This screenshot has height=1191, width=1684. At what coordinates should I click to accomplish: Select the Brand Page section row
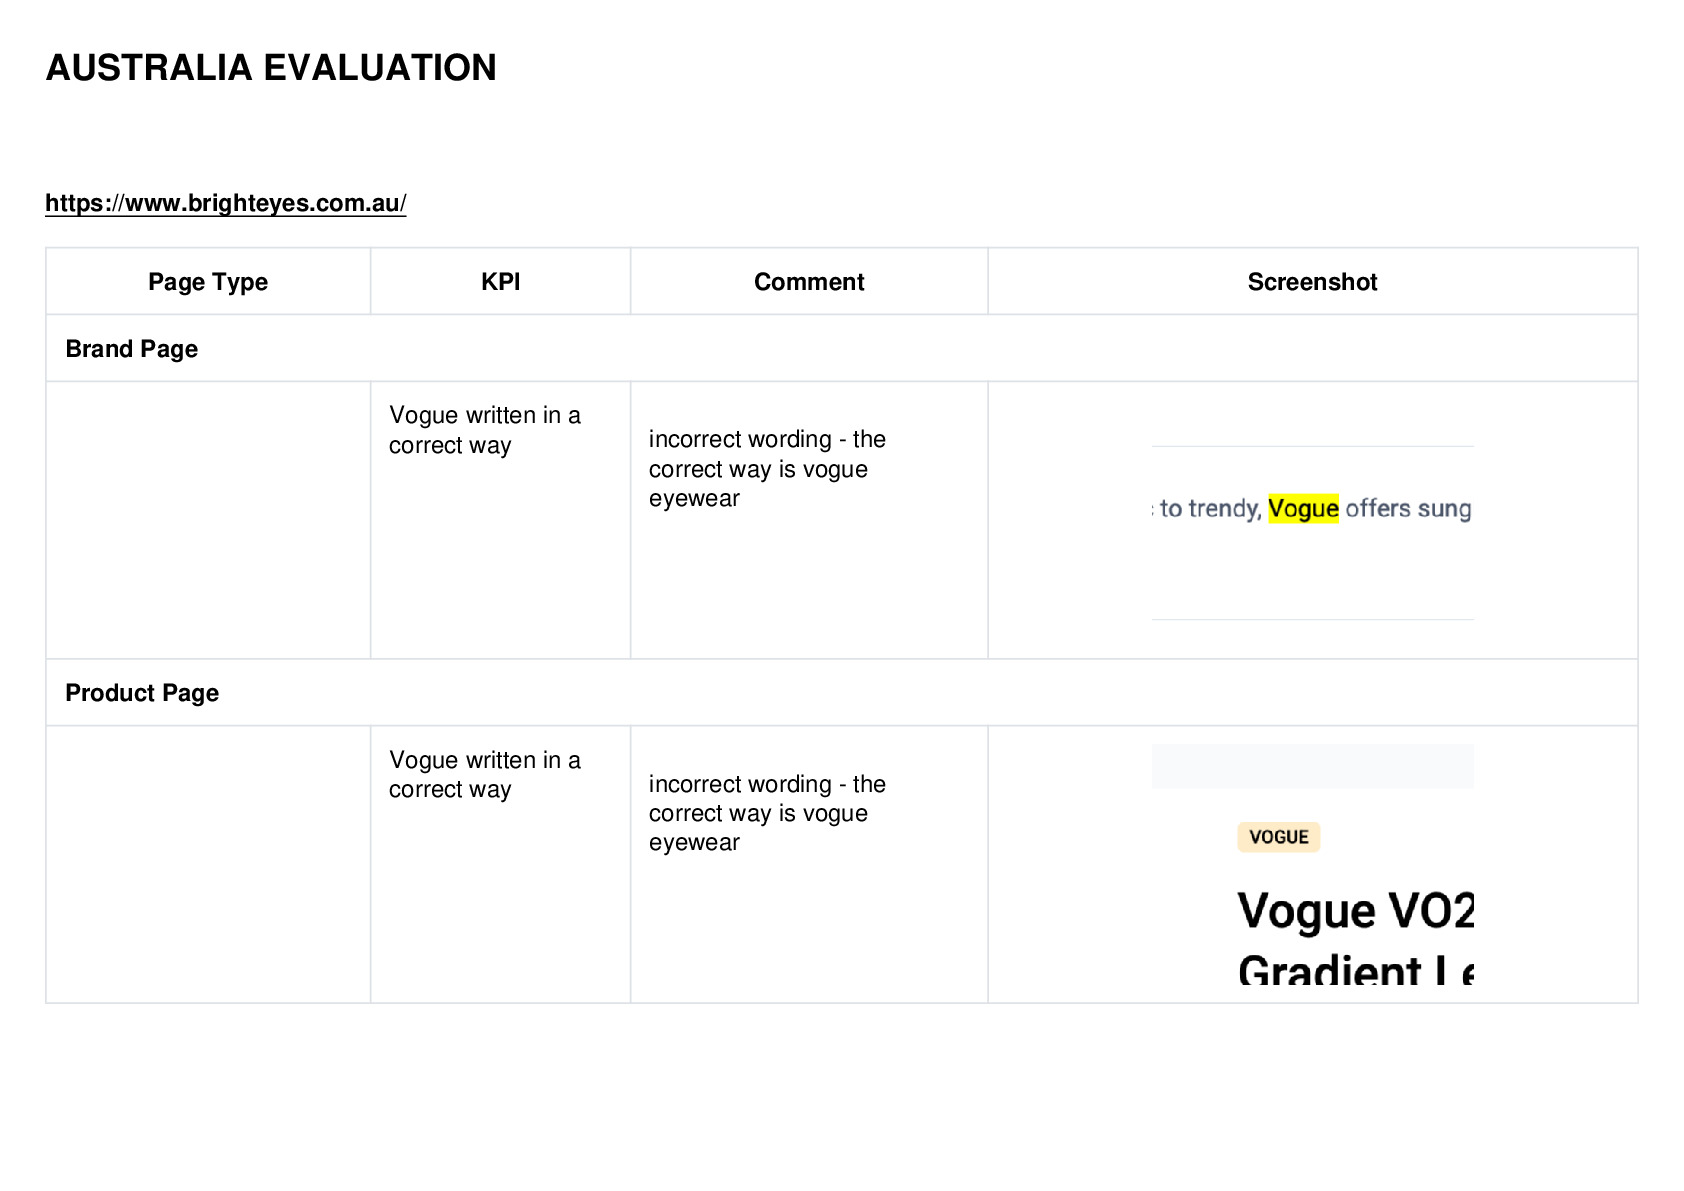coord(842,349)
